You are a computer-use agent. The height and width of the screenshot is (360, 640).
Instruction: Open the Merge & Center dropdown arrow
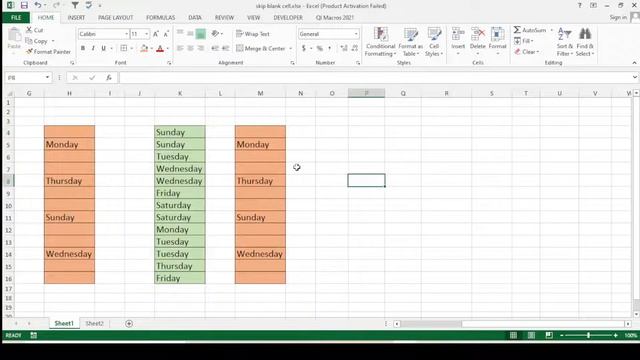[x=291, y=48]
